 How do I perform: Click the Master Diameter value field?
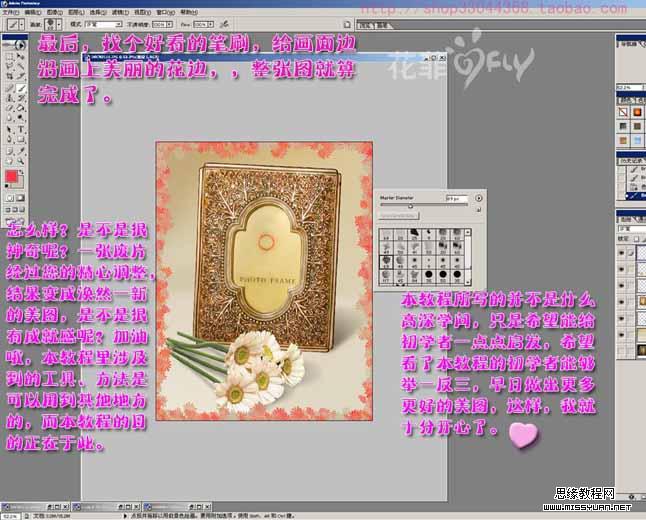(457, 198)
